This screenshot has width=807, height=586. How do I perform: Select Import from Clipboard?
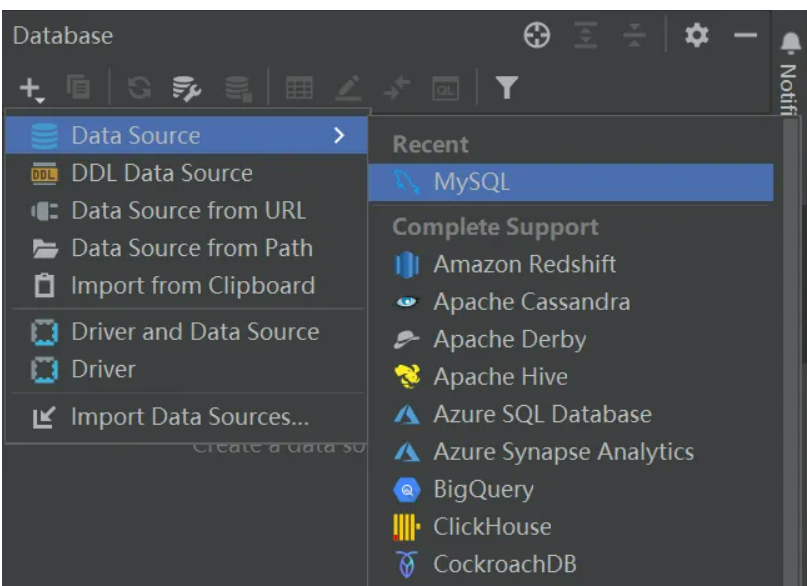click(186, 286)
